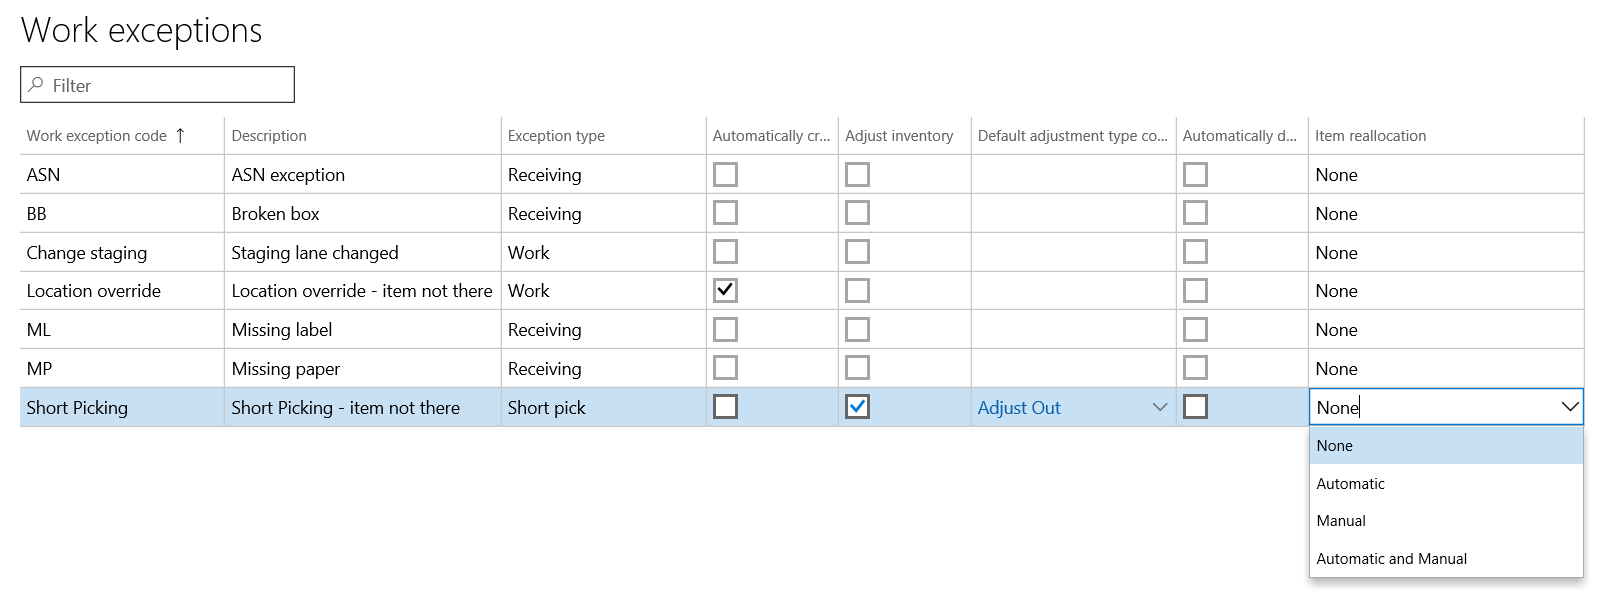Toggle Automatically decrement checkbox for Short Picking row
Screen dimensions: 1608x591
coord(1195,407)
